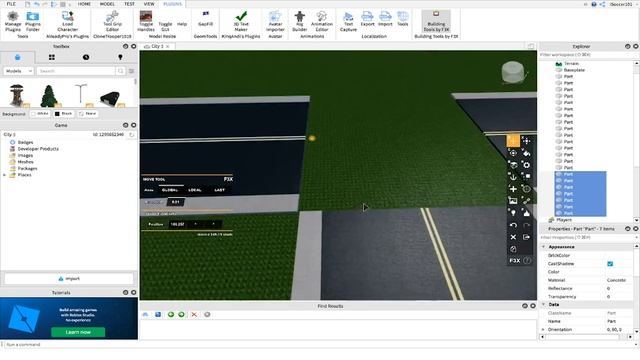
Task: Open localization Tools
Action: 402,19
